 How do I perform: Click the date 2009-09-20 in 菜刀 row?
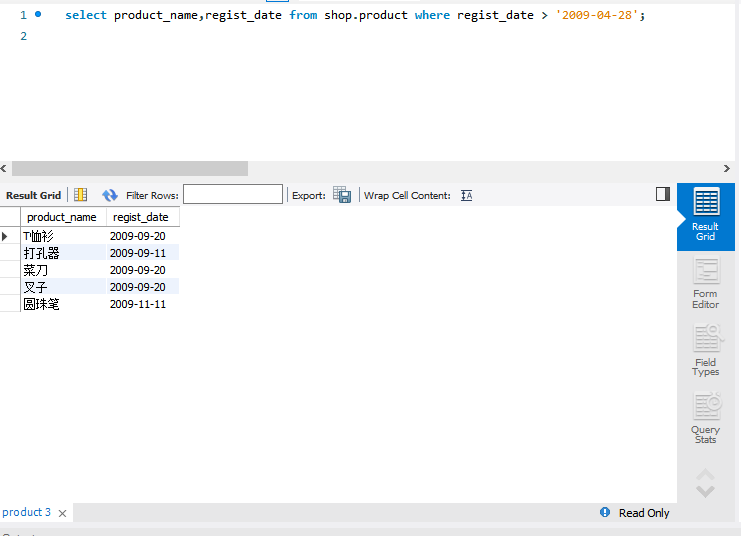pos(143,270)
